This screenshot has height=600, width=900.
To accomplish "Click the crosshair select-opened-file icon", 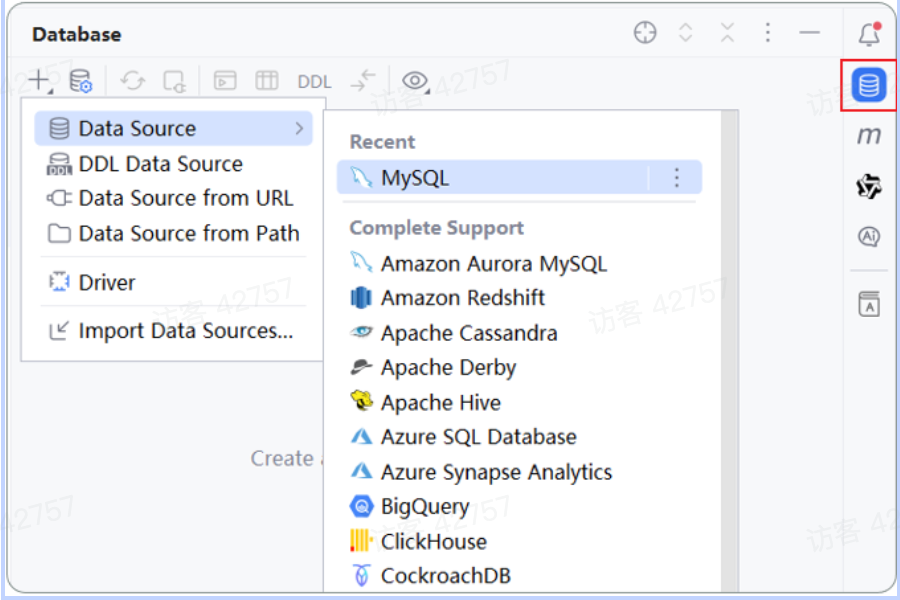I will coord(645,33).
